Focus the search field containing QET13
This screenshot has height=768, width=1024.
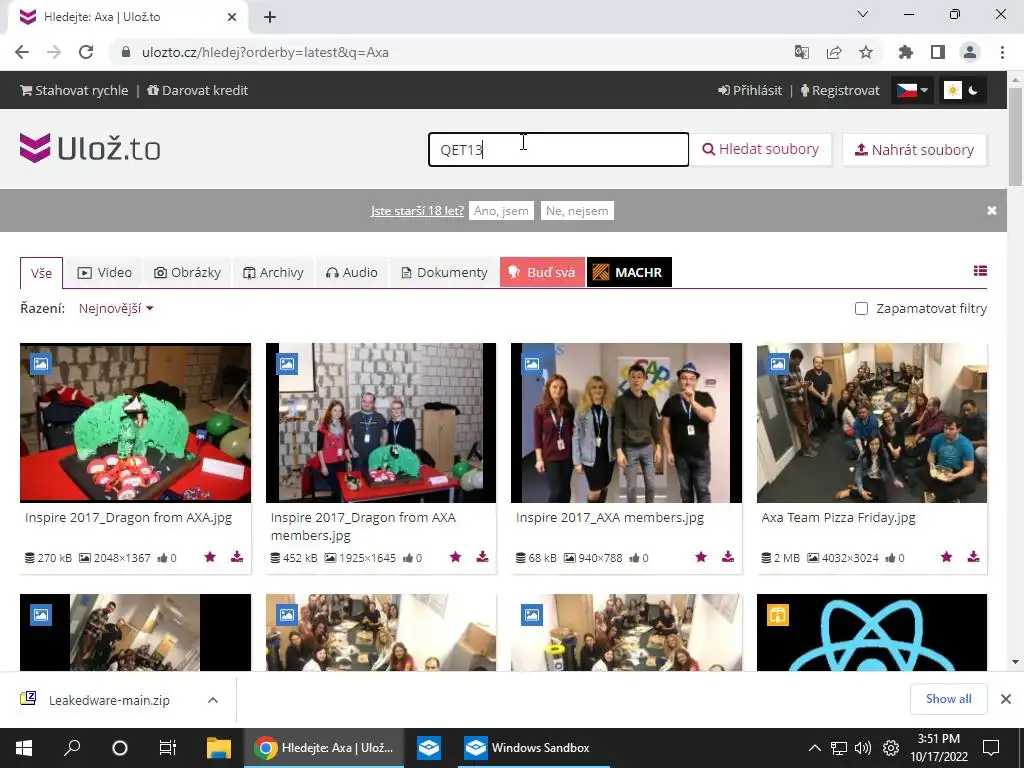(x=558, y=150)
